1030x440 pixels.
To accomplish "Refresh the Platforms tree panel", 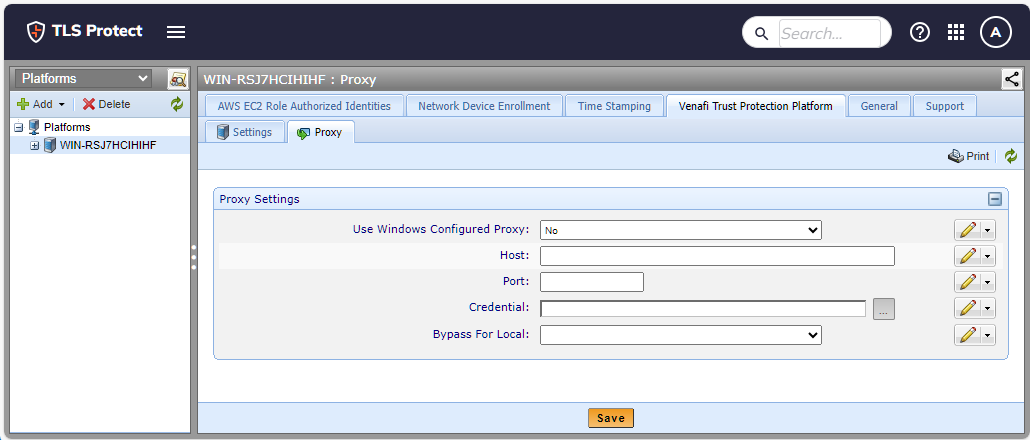I will click(177, 104).
